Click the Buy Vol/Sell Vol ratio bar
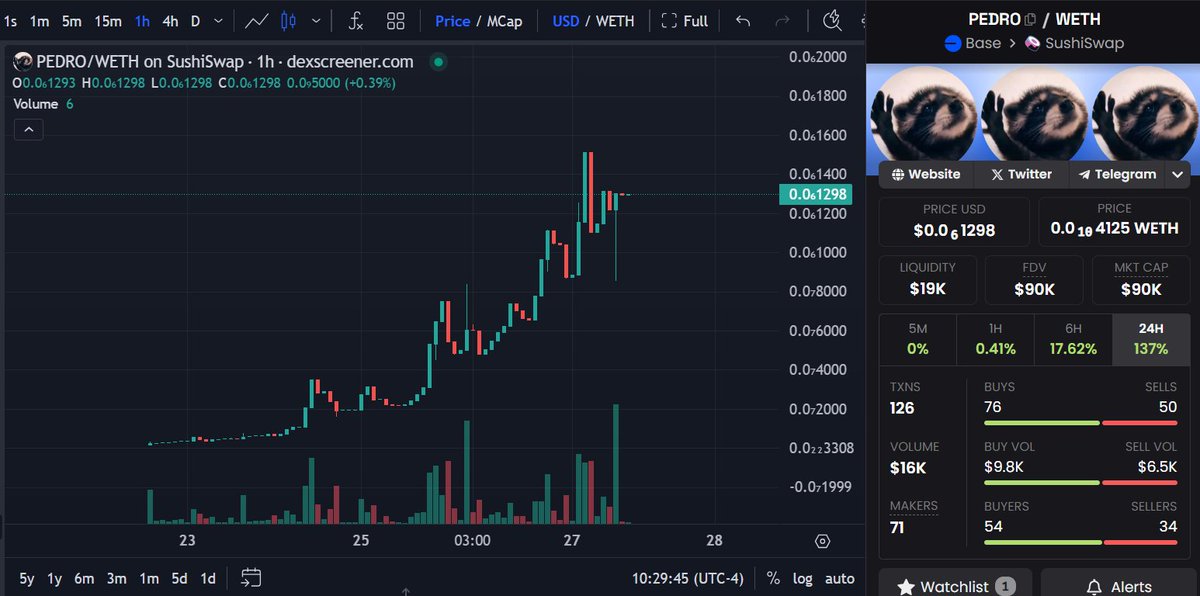 pos(1080,483)
